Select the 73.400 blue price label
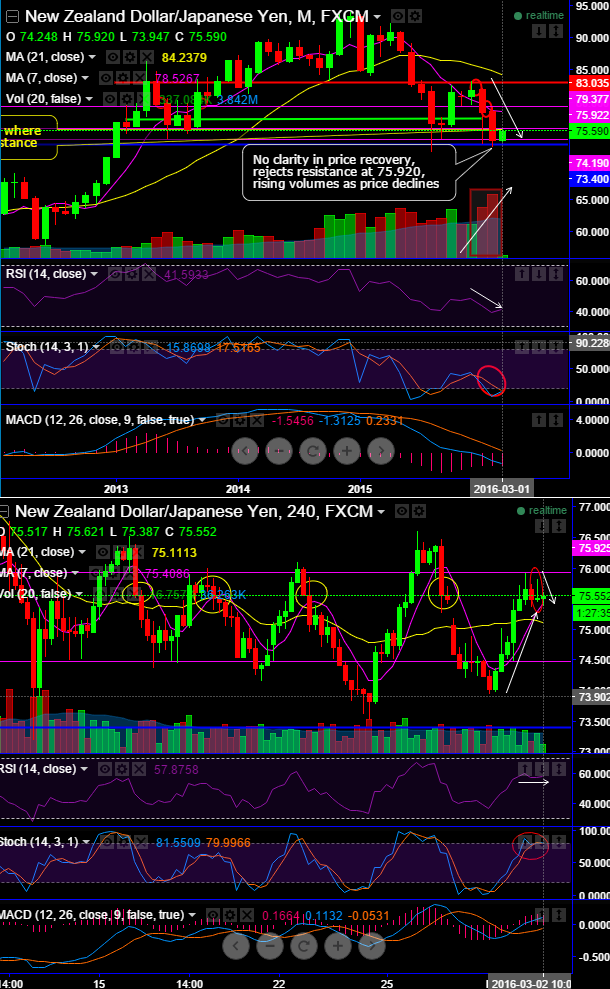610x989 pixels. point(589,180)
